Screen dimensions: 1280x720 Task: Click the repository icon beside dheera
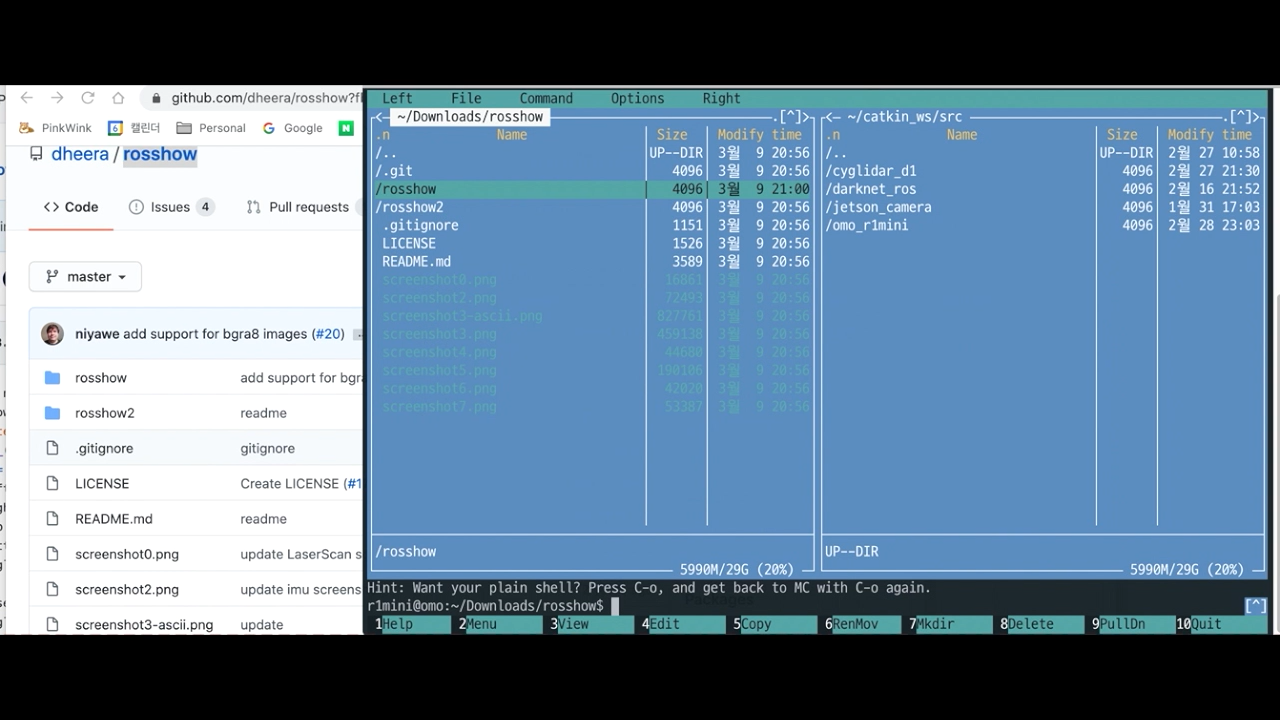(36, 154)
